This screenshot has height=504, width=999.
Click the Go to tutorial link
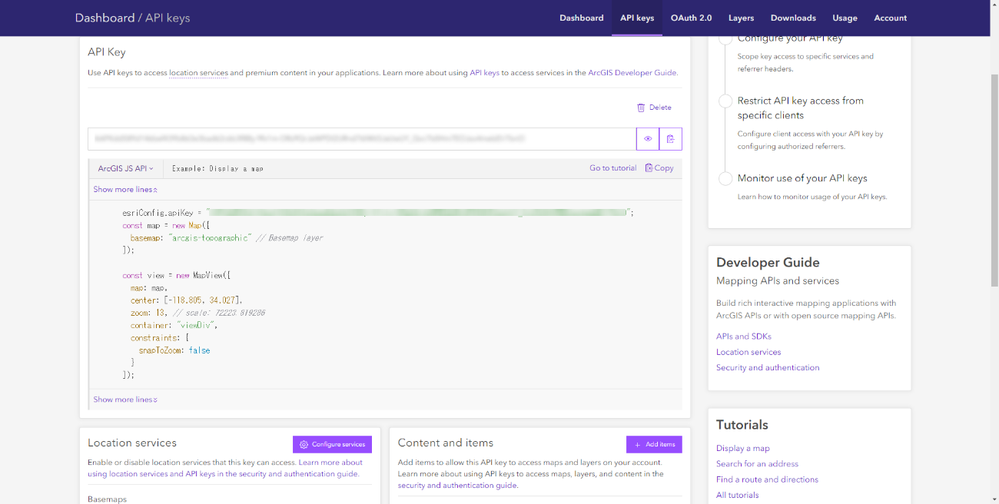pyautogui.click(x=613, y=168)
